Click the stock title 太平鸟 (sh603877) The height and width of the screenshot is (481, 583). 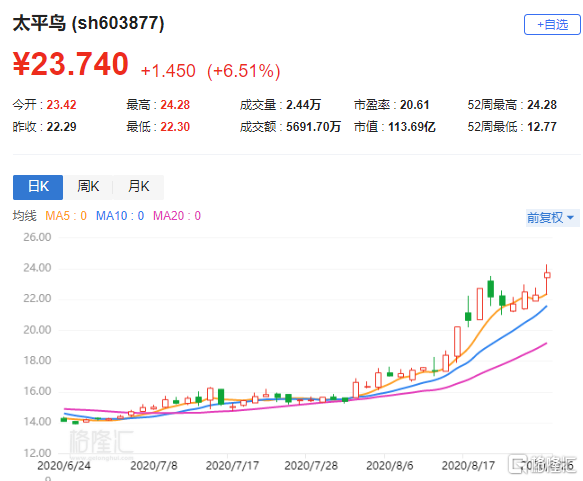(88, 23)
